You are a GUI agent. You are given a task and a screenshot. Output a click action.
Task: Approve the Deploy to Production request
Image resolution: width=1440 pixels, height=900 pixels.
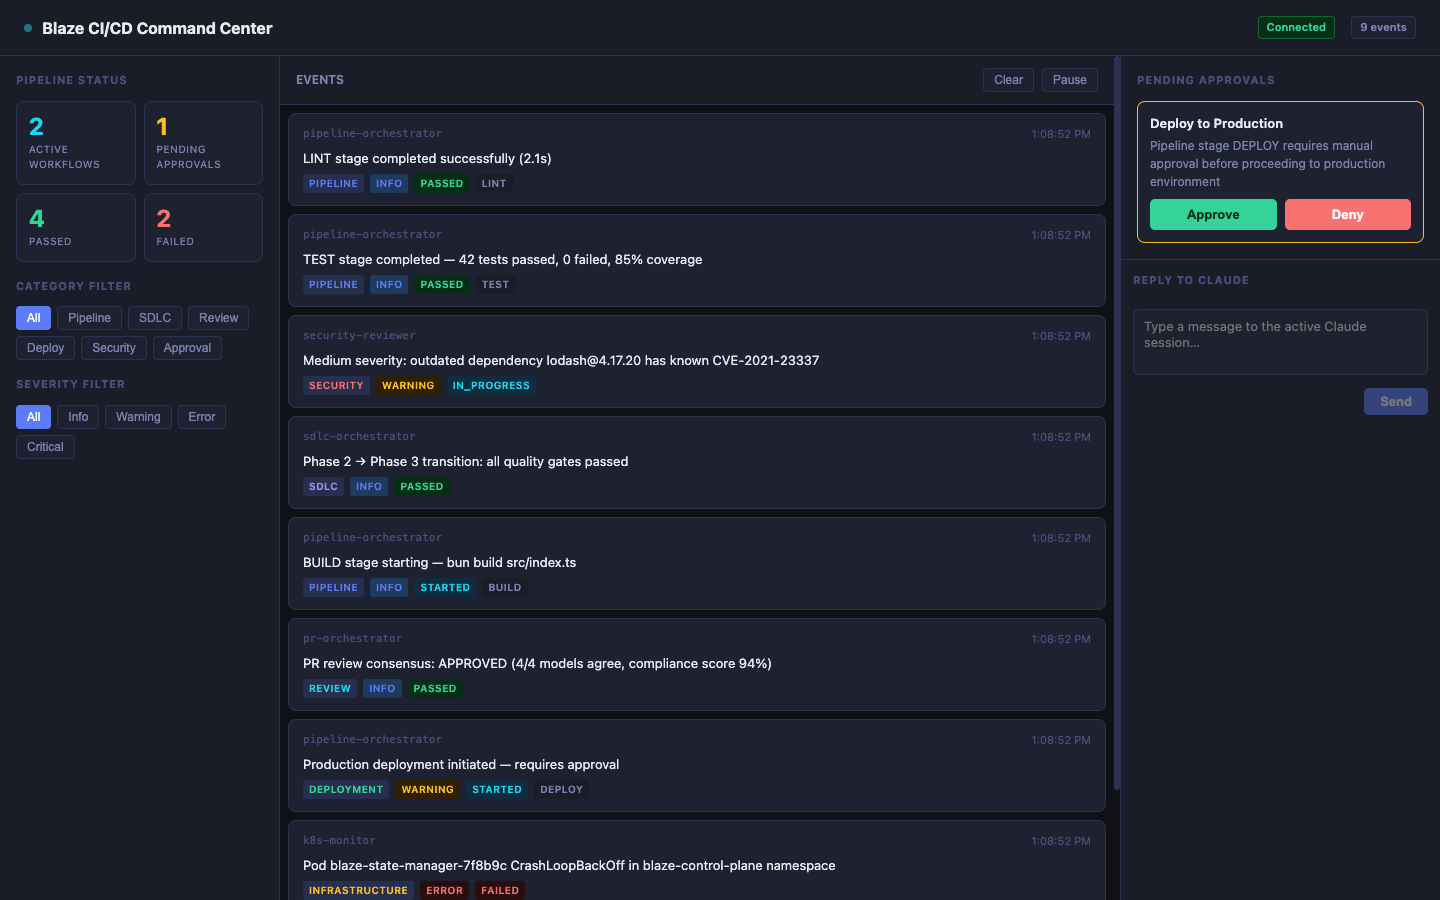(x=1213, y=214)
